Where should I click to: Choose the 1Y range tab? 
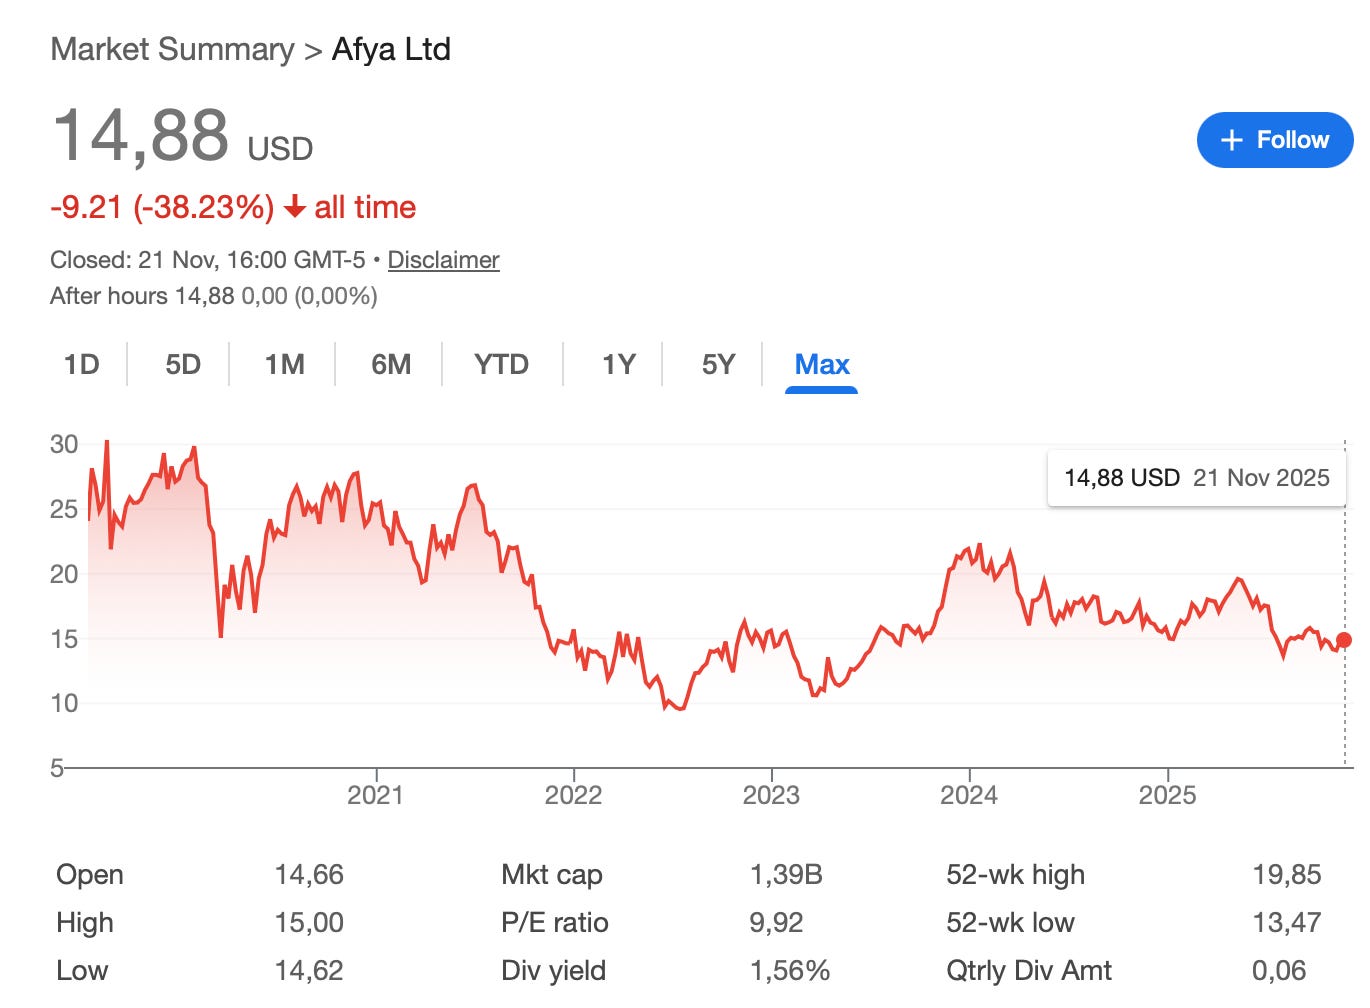[x=619, y=364]
